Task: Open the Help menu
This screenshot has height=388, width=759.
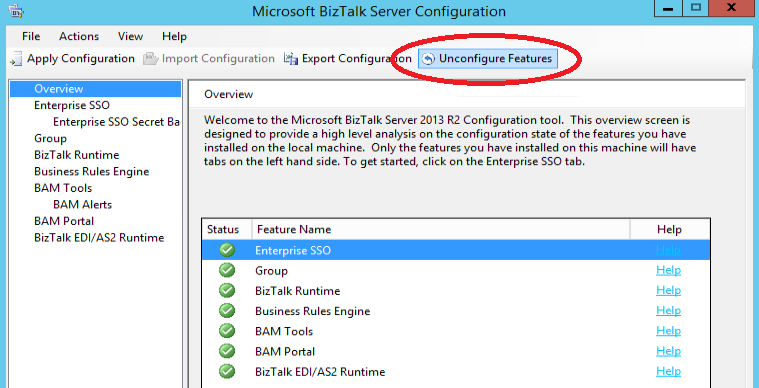Action: point(174,36)
